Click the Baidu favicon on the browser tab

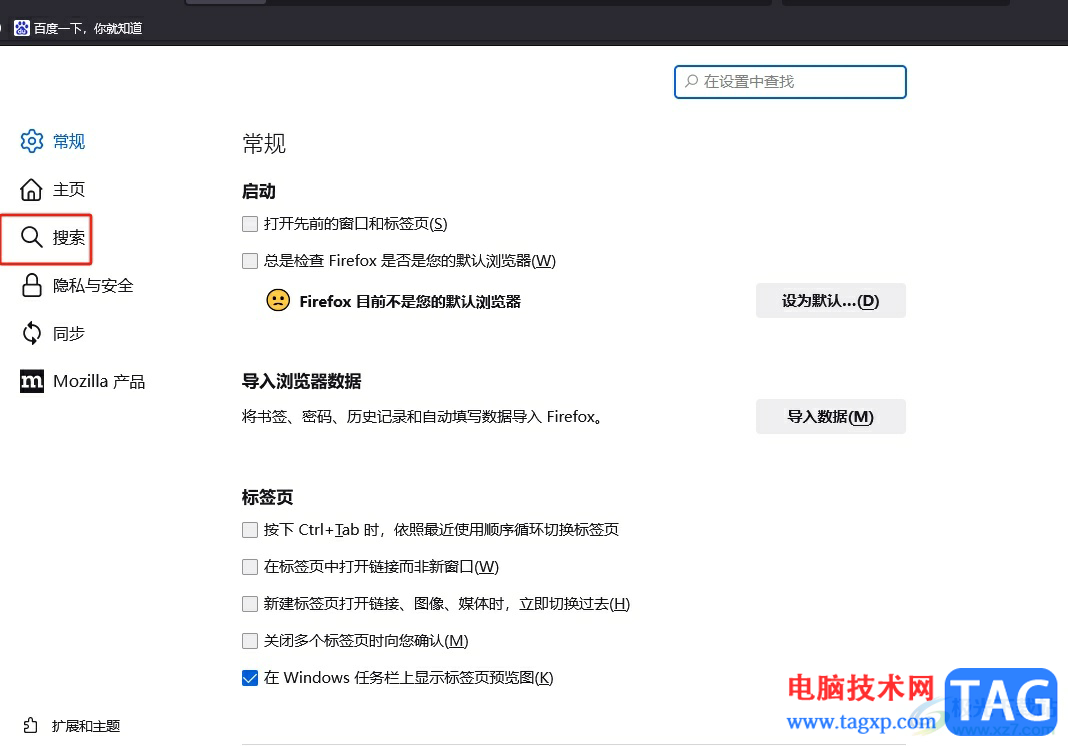click(x=22, y=27)
